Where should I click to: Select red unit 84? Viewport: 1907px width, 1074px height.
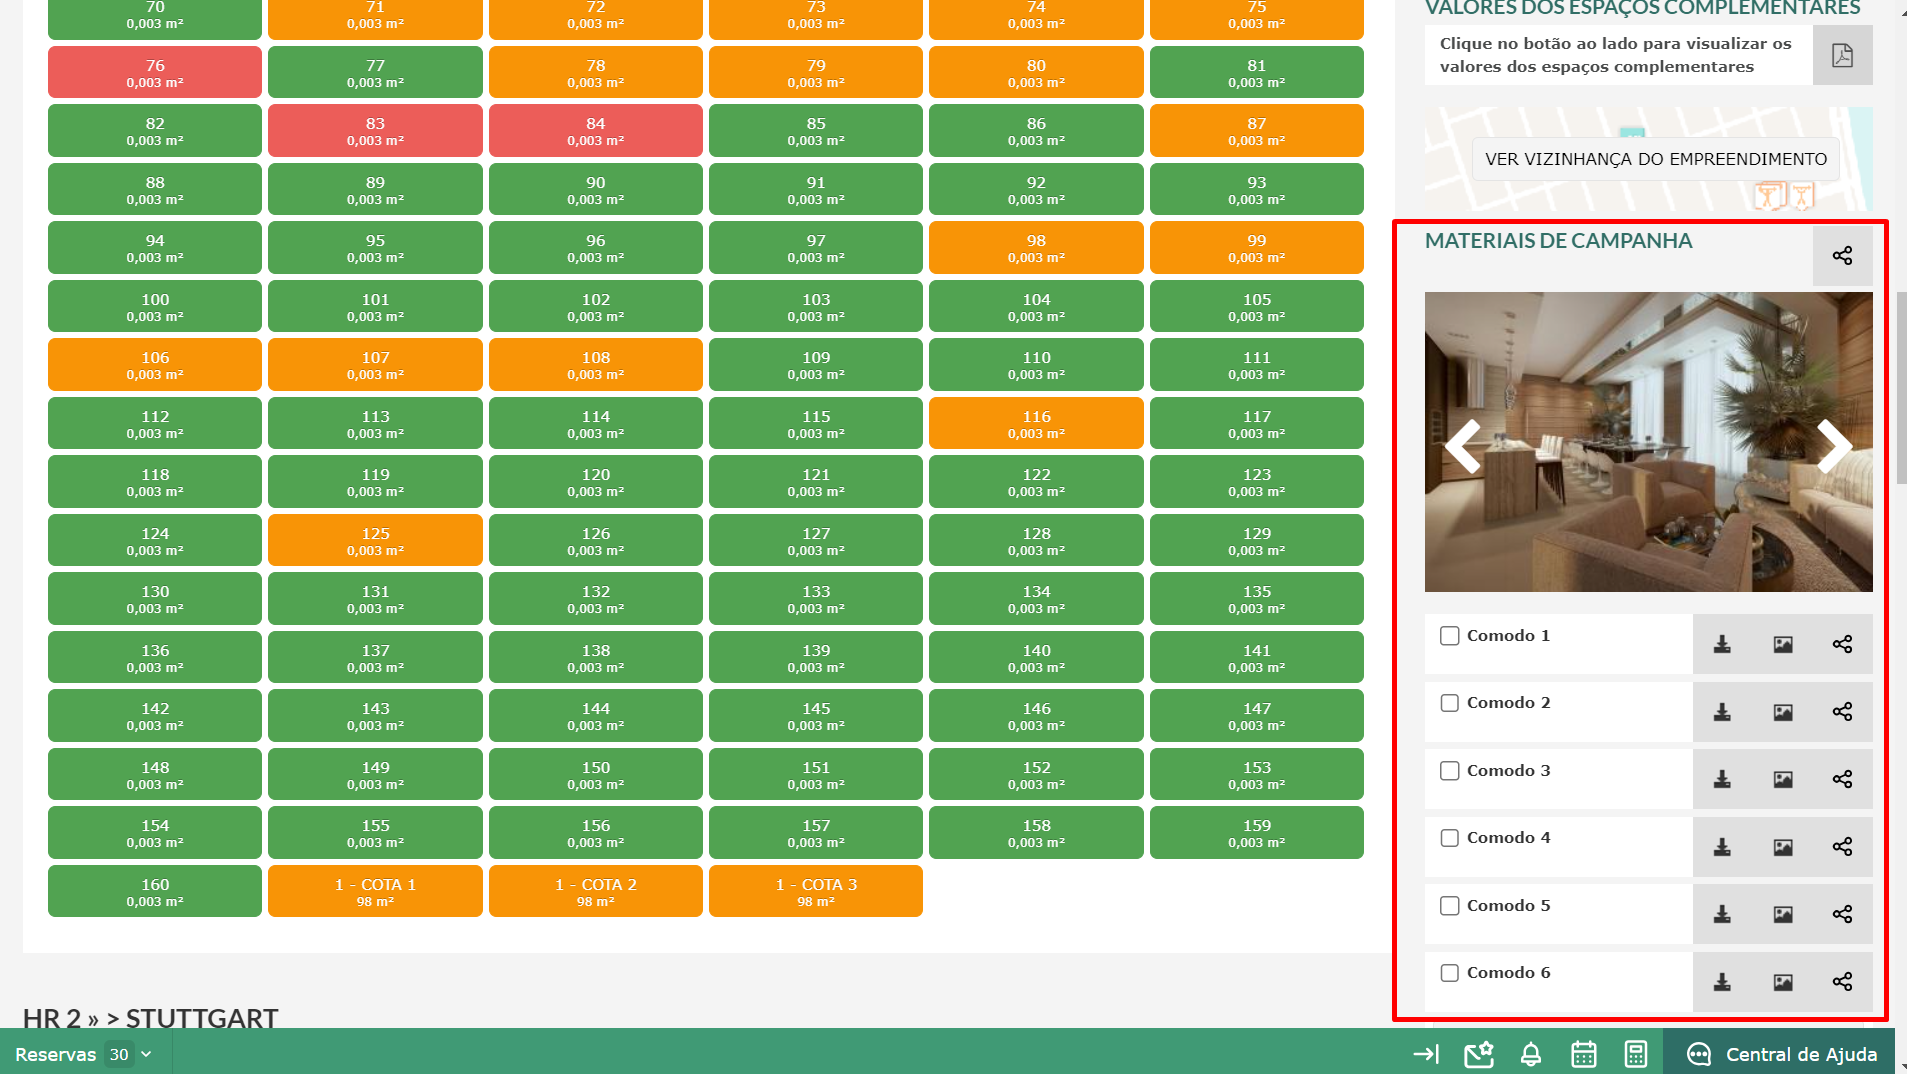(596, 131)
